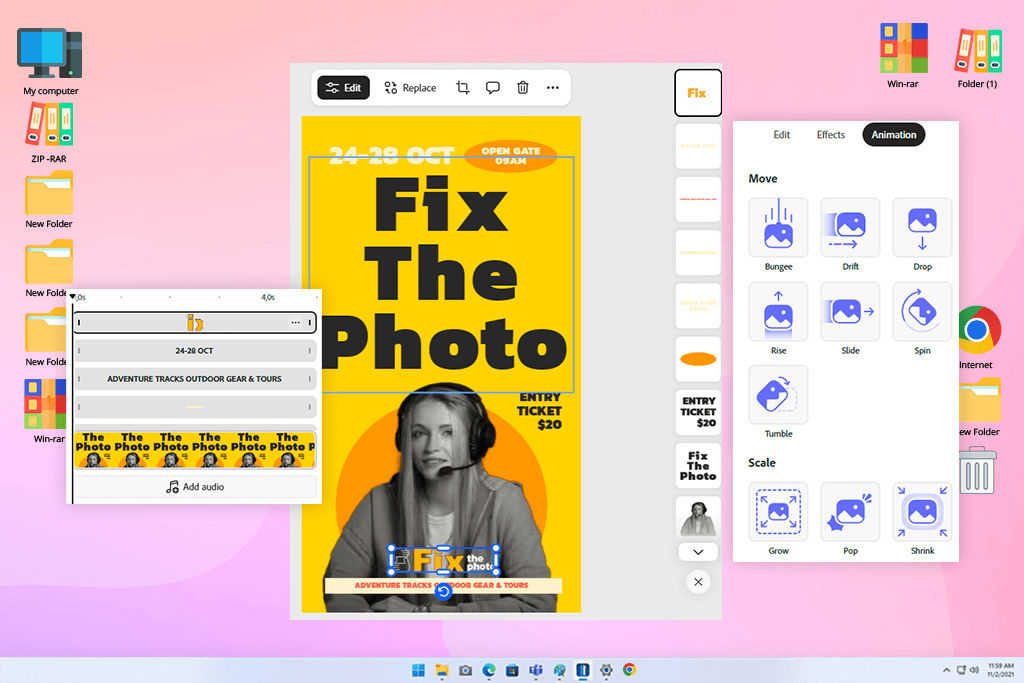Viewport: 1024px width, 683px height.
Task: Select the orange ellipse layer thumbnail
Action: pyautogui.click(x=698, y=359)
